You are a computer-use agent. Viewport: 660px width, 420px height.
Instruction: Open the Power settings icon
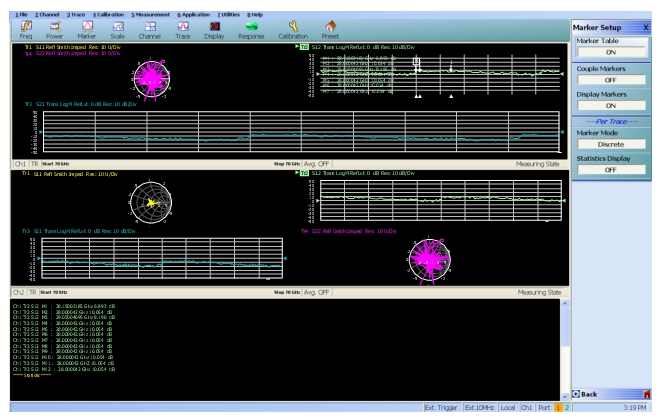point(55,30)
